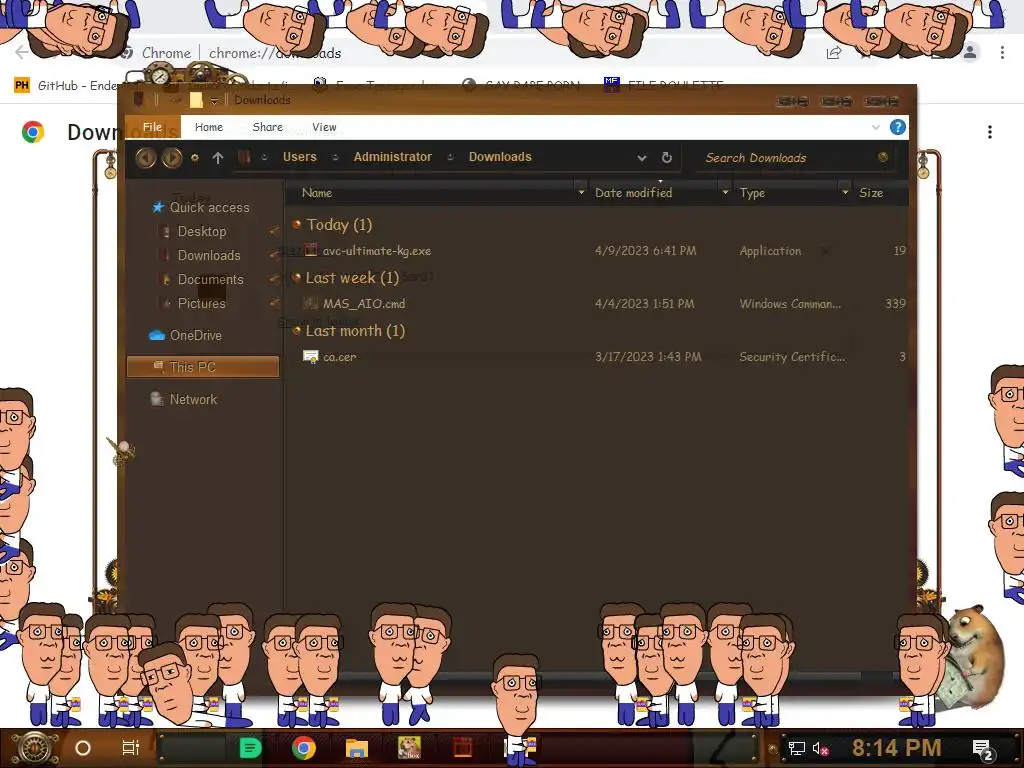Go forward using Explorer's forward arrow
Viewport: 1024px width, 768px height.
pyautogui.click(x=172, y=157)
